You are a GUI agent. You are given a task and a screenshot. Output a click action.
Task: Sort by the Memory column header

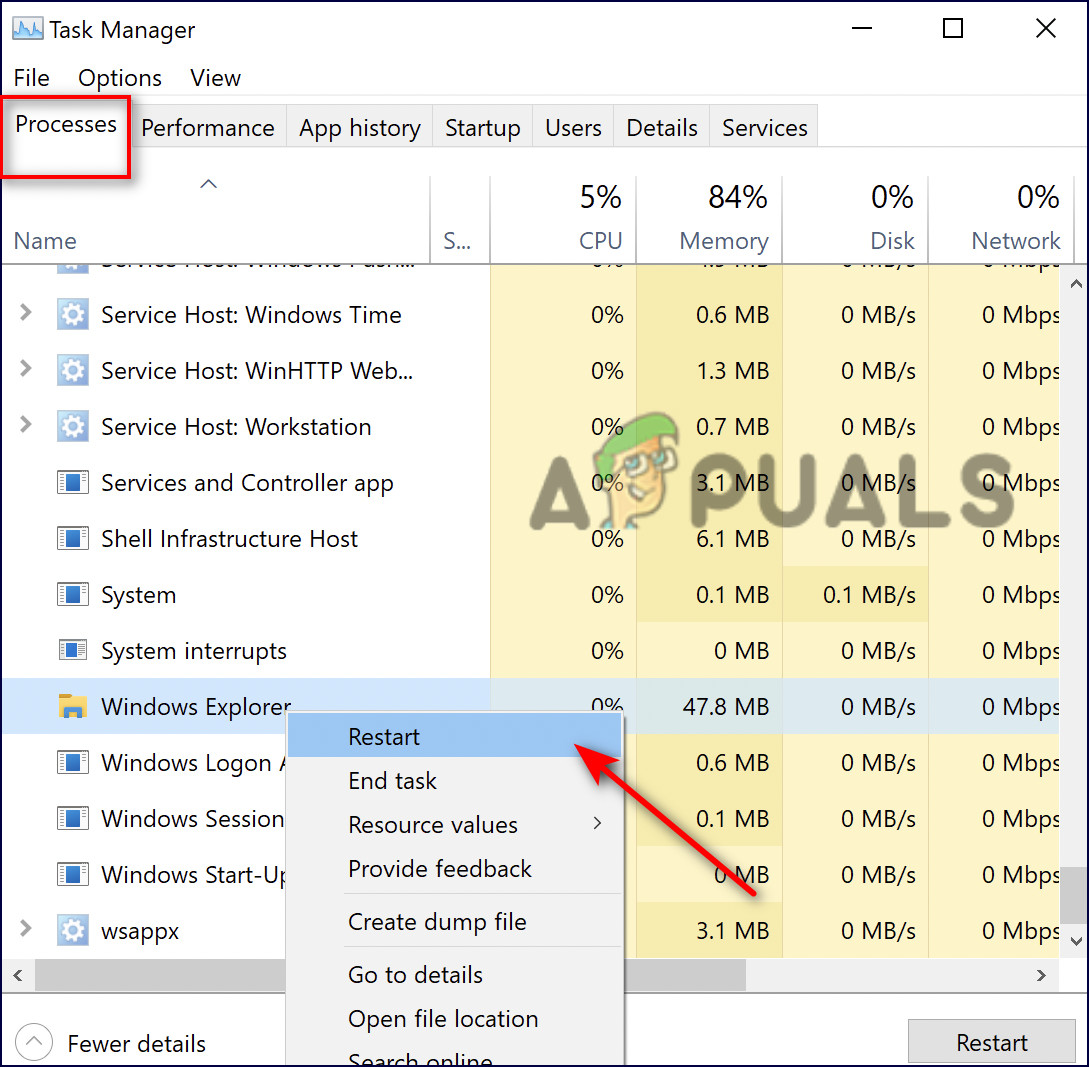coord(709,220)
